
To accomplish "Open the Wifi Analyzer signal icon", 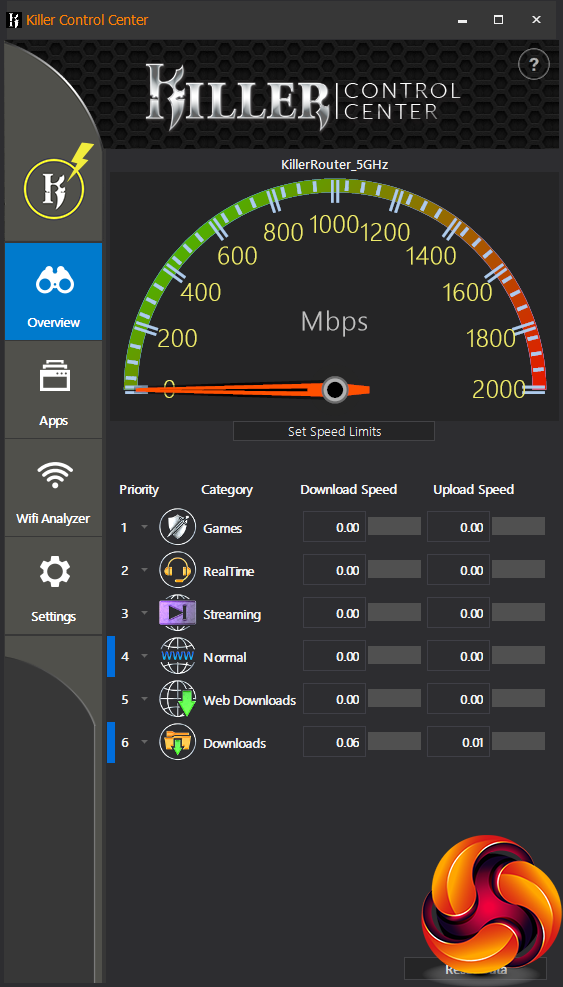I will (55, 475).
